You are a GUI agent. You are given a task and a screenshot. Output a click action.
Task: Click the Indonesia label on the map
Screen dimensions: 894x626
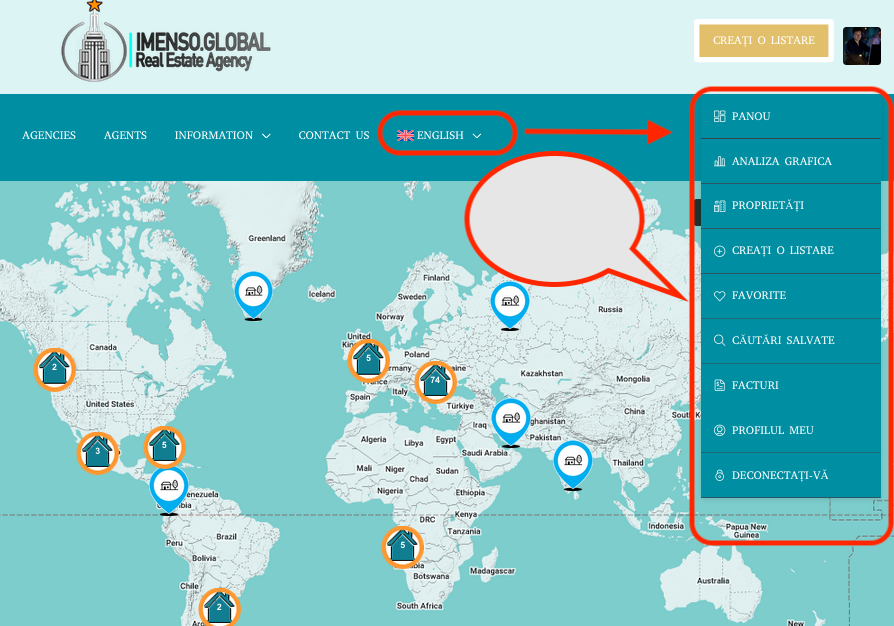[666, 526]
